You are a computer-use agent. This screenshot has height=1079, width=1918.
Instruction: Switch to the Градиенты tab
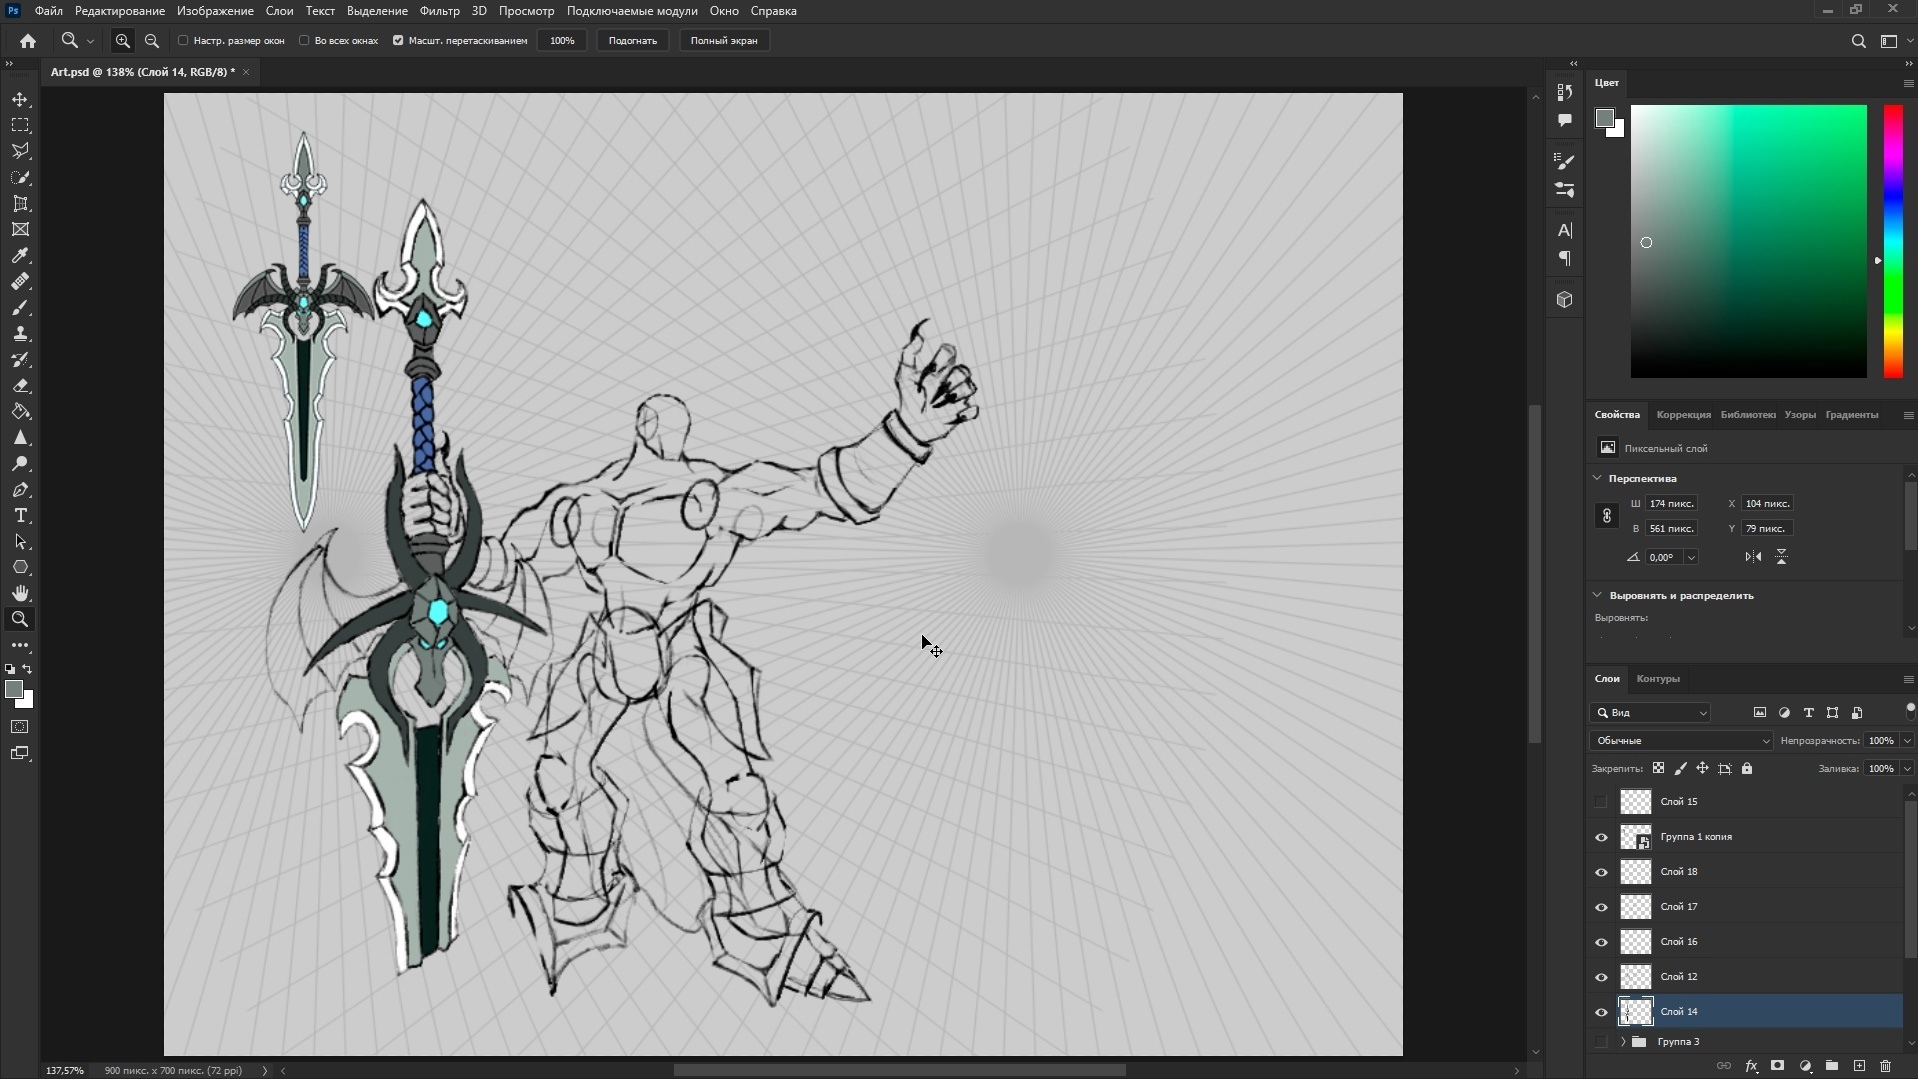tap(1851, 415)
